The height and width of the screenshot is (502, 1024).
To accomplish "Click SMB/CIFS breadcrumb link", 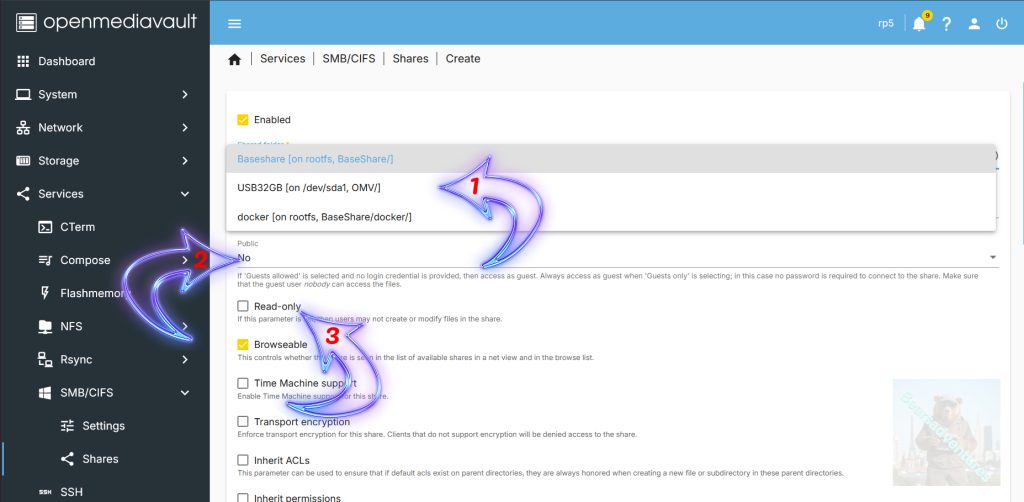I will click(x=348, y=59).
